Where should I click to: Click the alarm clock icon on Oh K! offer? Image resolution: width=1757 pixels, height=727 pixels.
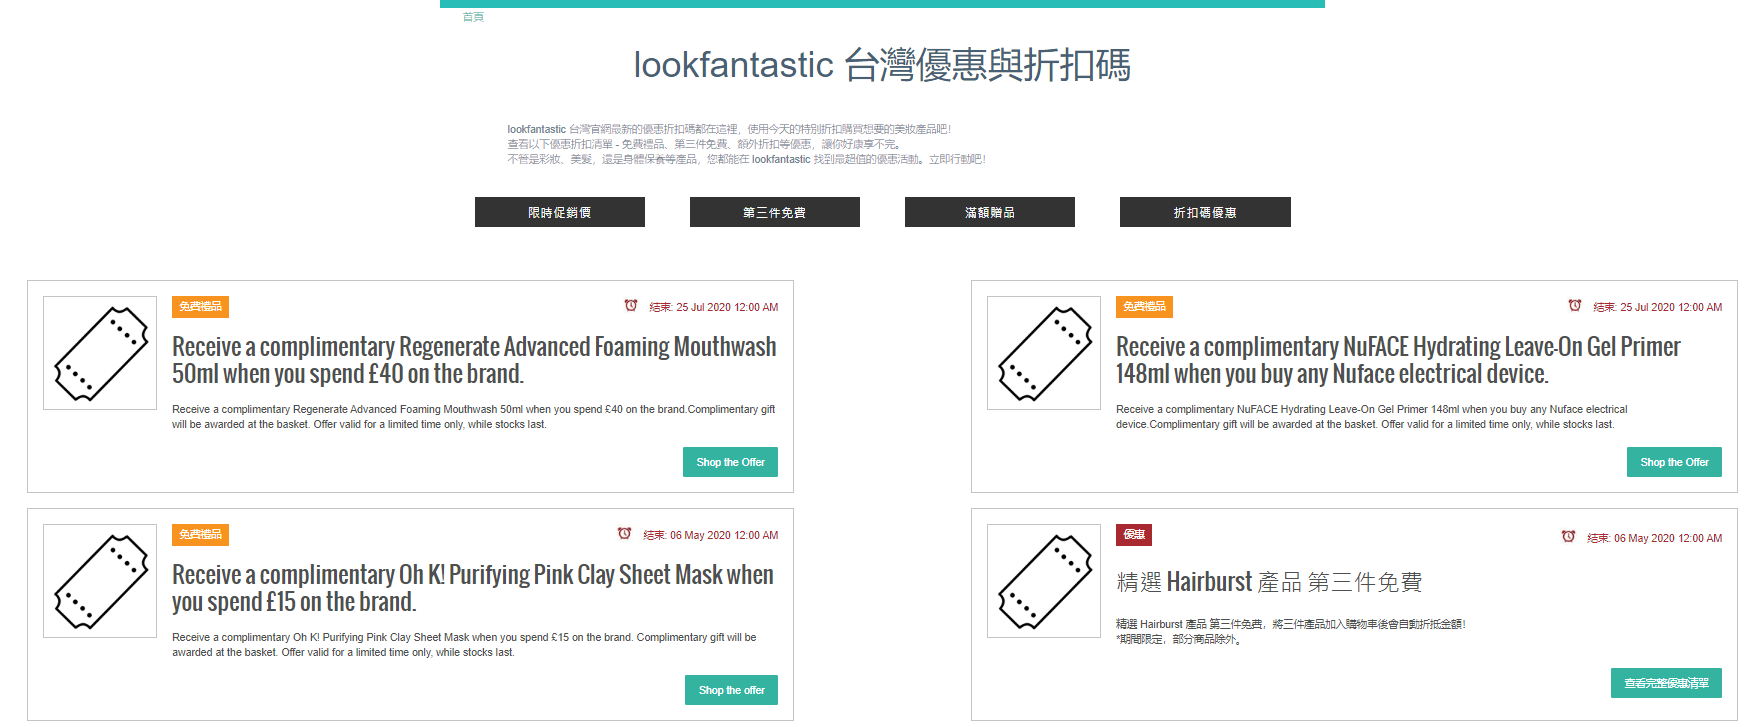coord(625,534)
